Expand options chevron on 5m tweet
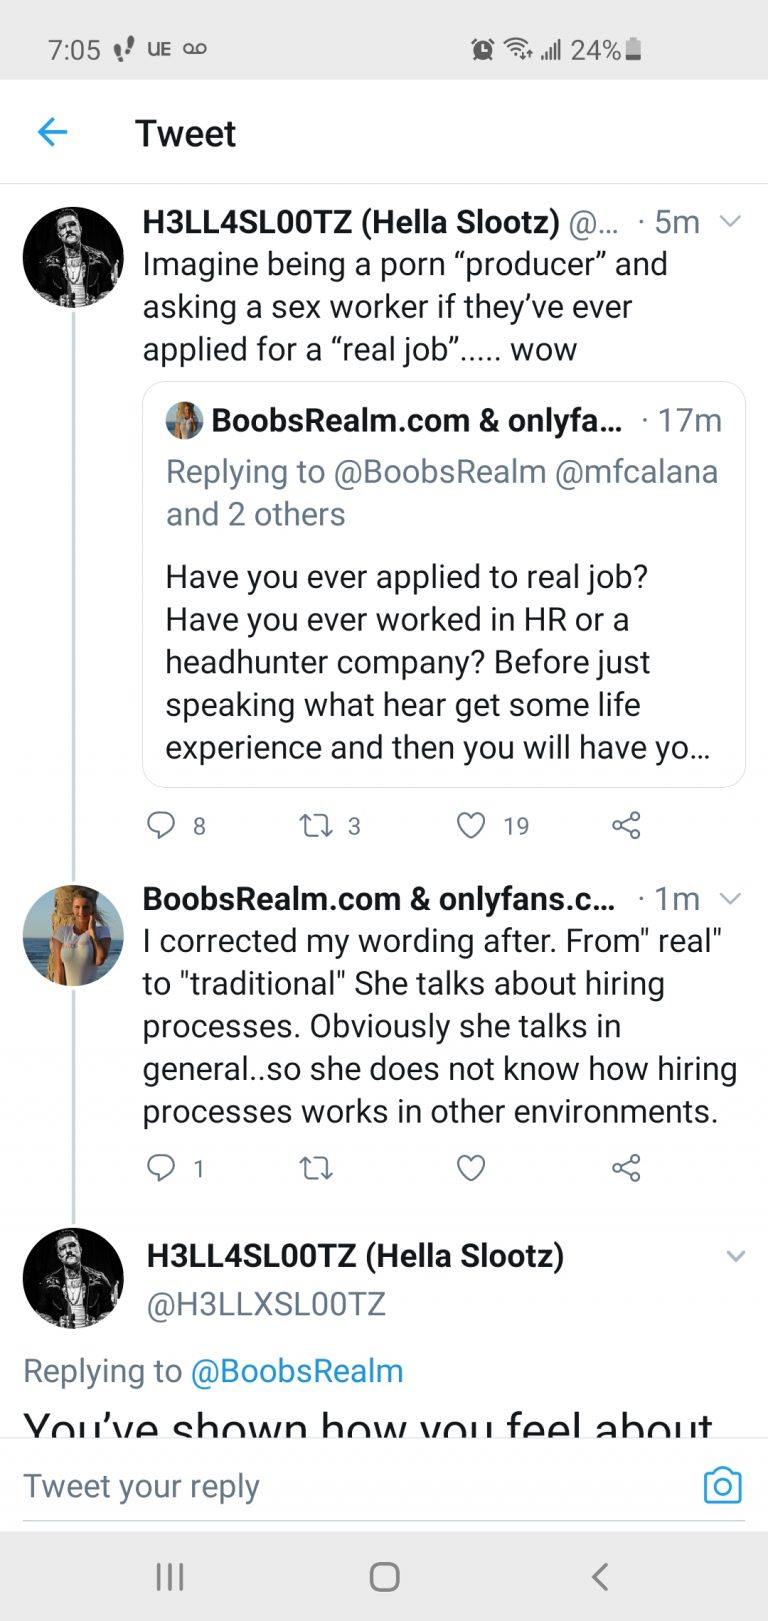This screenshot has height=1621, width=768. [731, 221]
